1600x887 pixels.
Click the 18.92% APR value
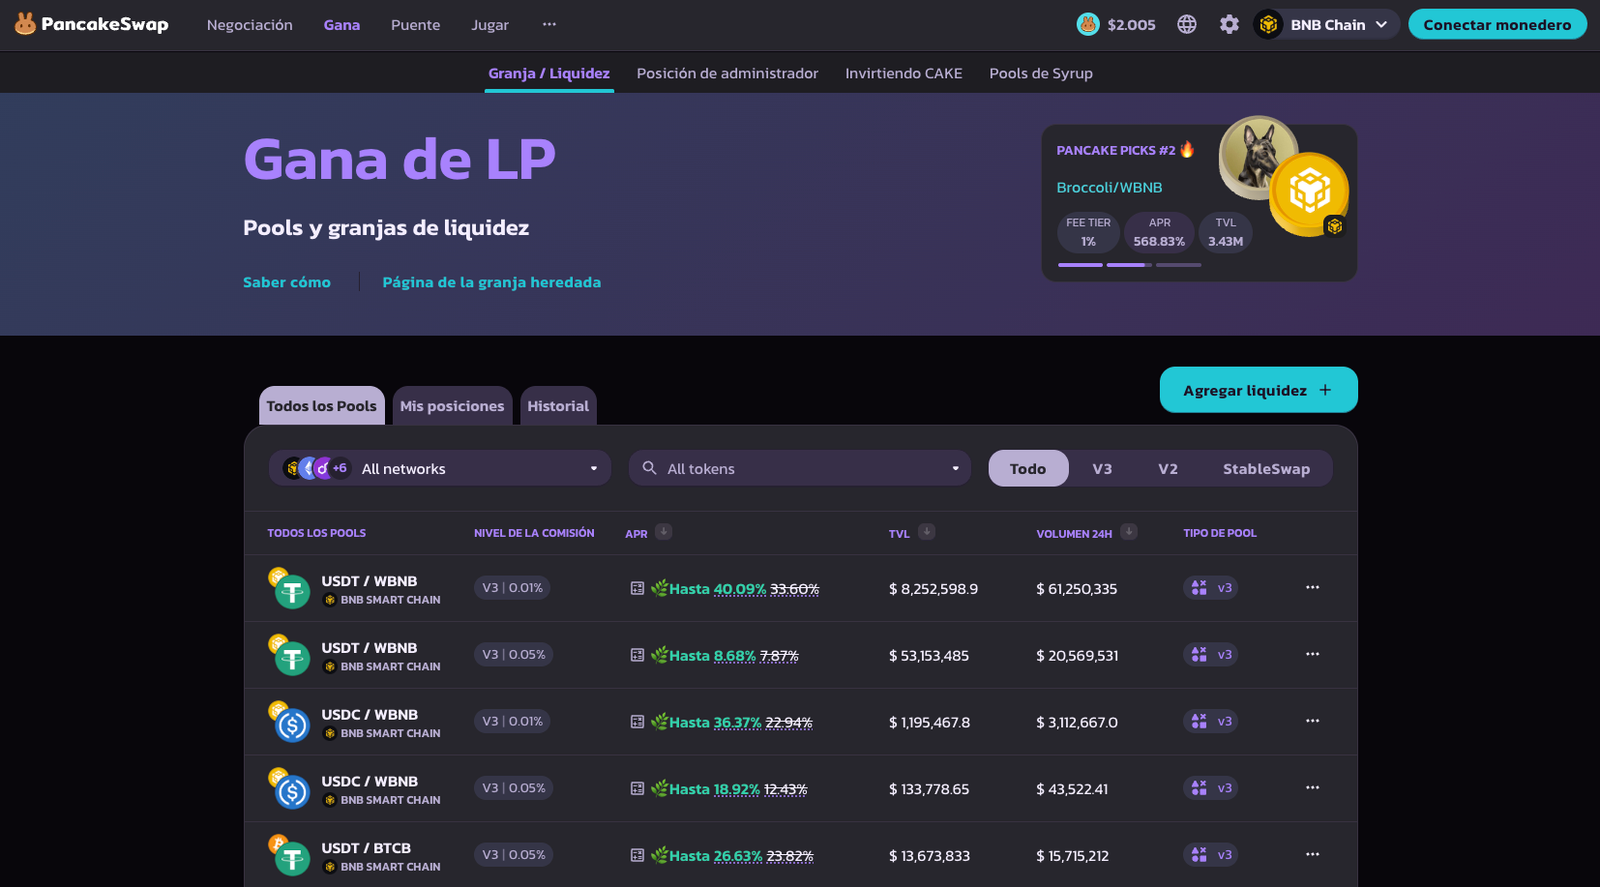point(737,789)
